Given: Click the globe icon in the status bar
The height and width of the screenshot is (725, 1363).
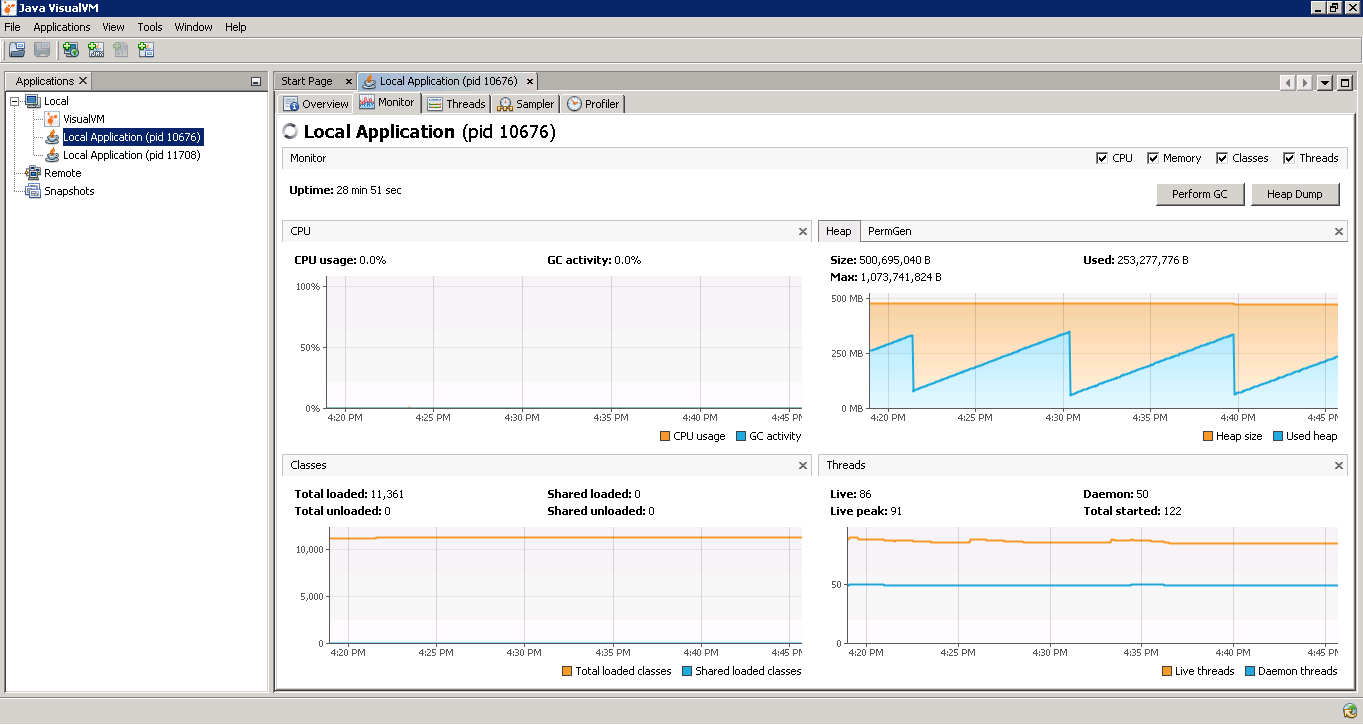Looking at the screenshot, I should (x=1350, y=711).
